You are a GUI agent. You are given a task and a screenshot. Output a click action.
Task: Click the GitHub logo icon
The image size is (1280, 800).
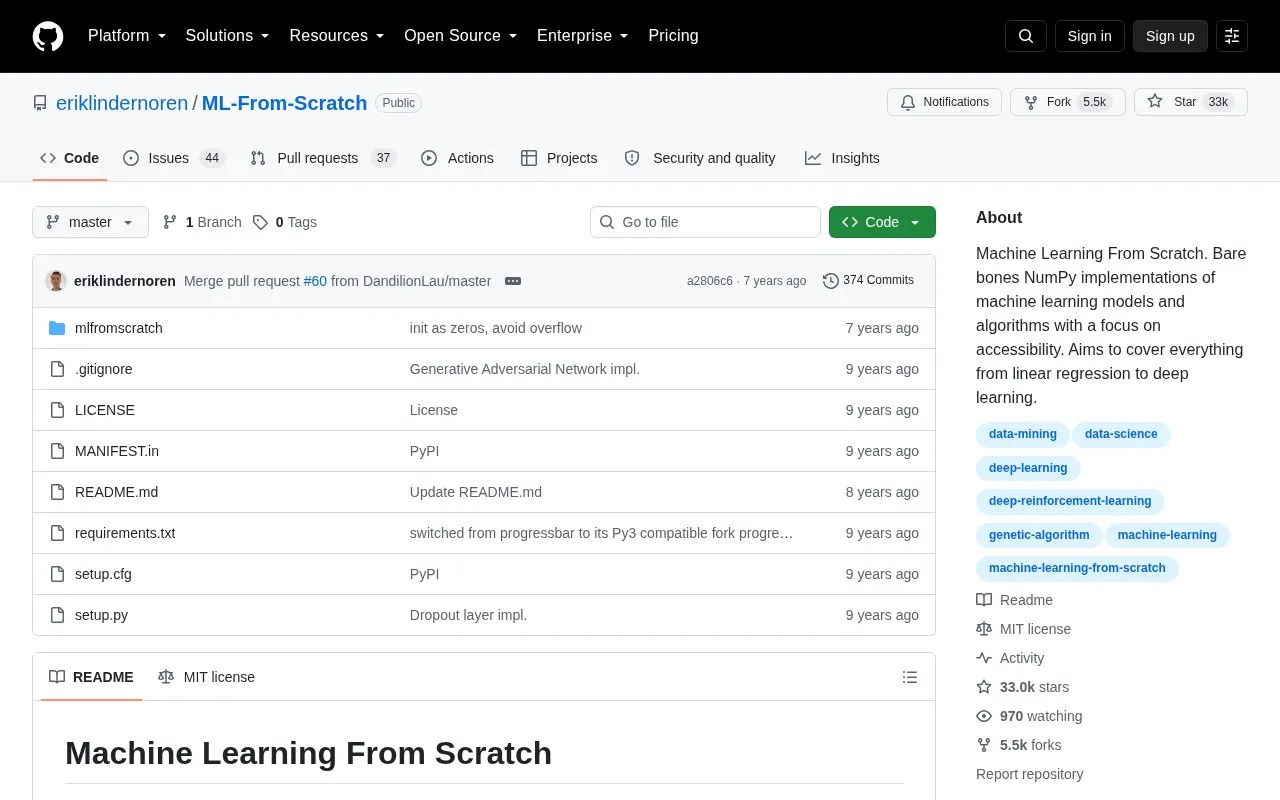coord(48,36)
